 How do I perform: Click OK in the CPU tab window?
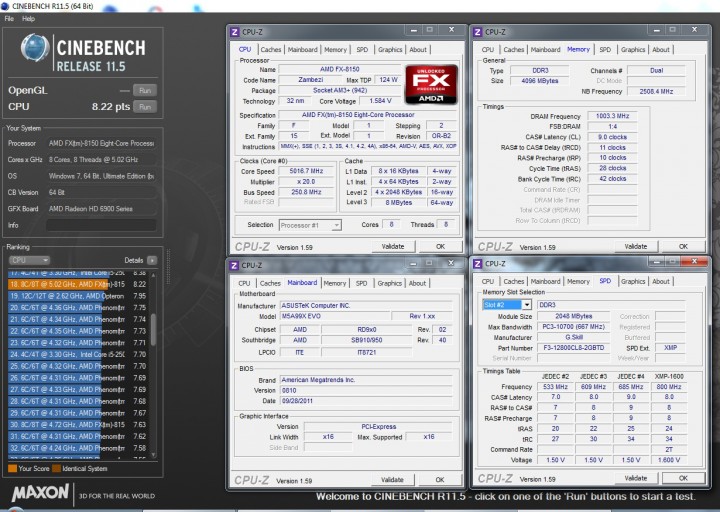pos(440,247)
